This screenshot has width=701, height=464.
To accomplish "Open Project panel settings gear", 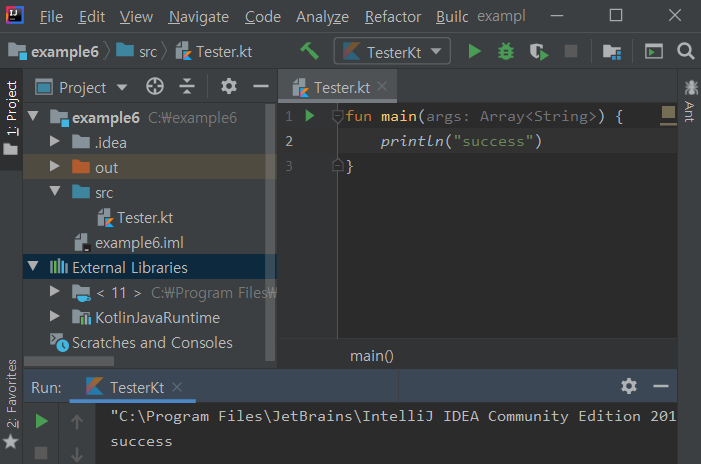I will pyautogui.click(x=228, y=86).
